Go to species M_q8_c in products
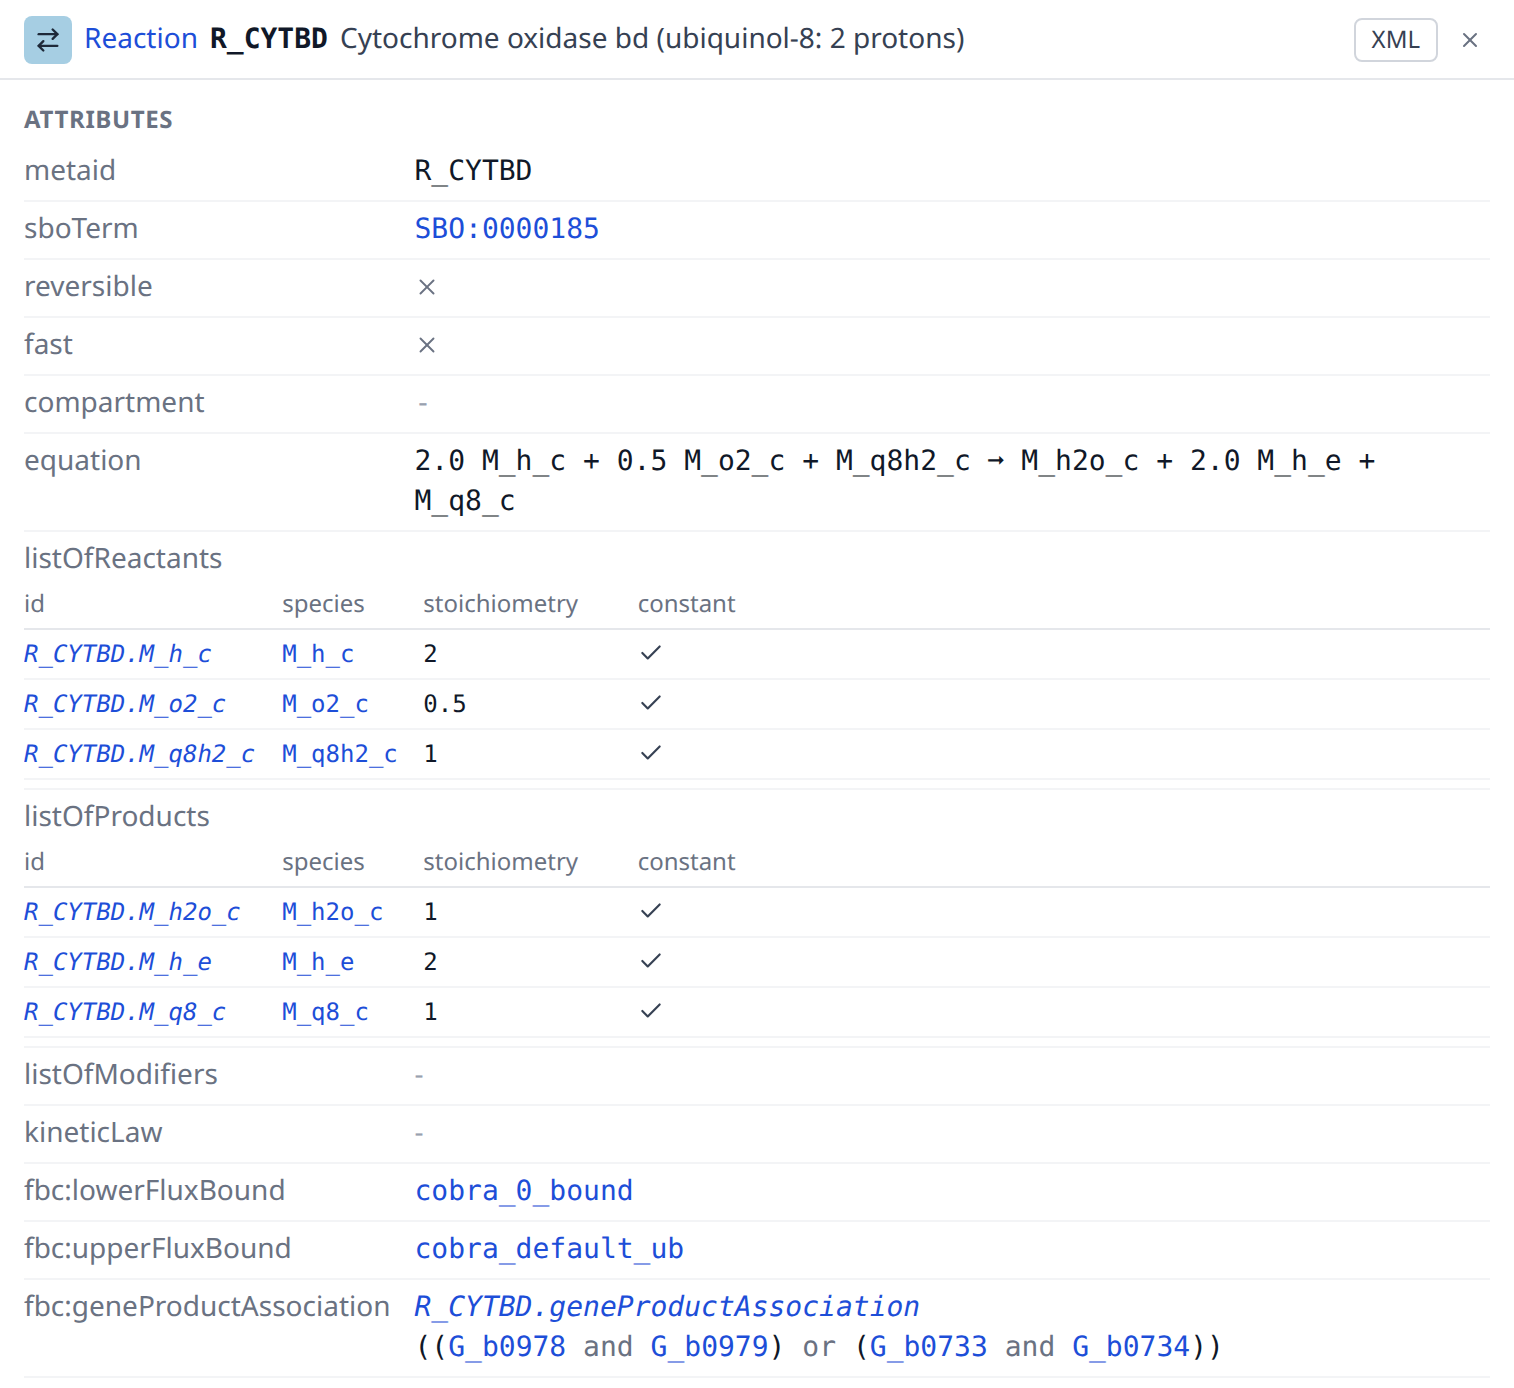 point(325,1012)
